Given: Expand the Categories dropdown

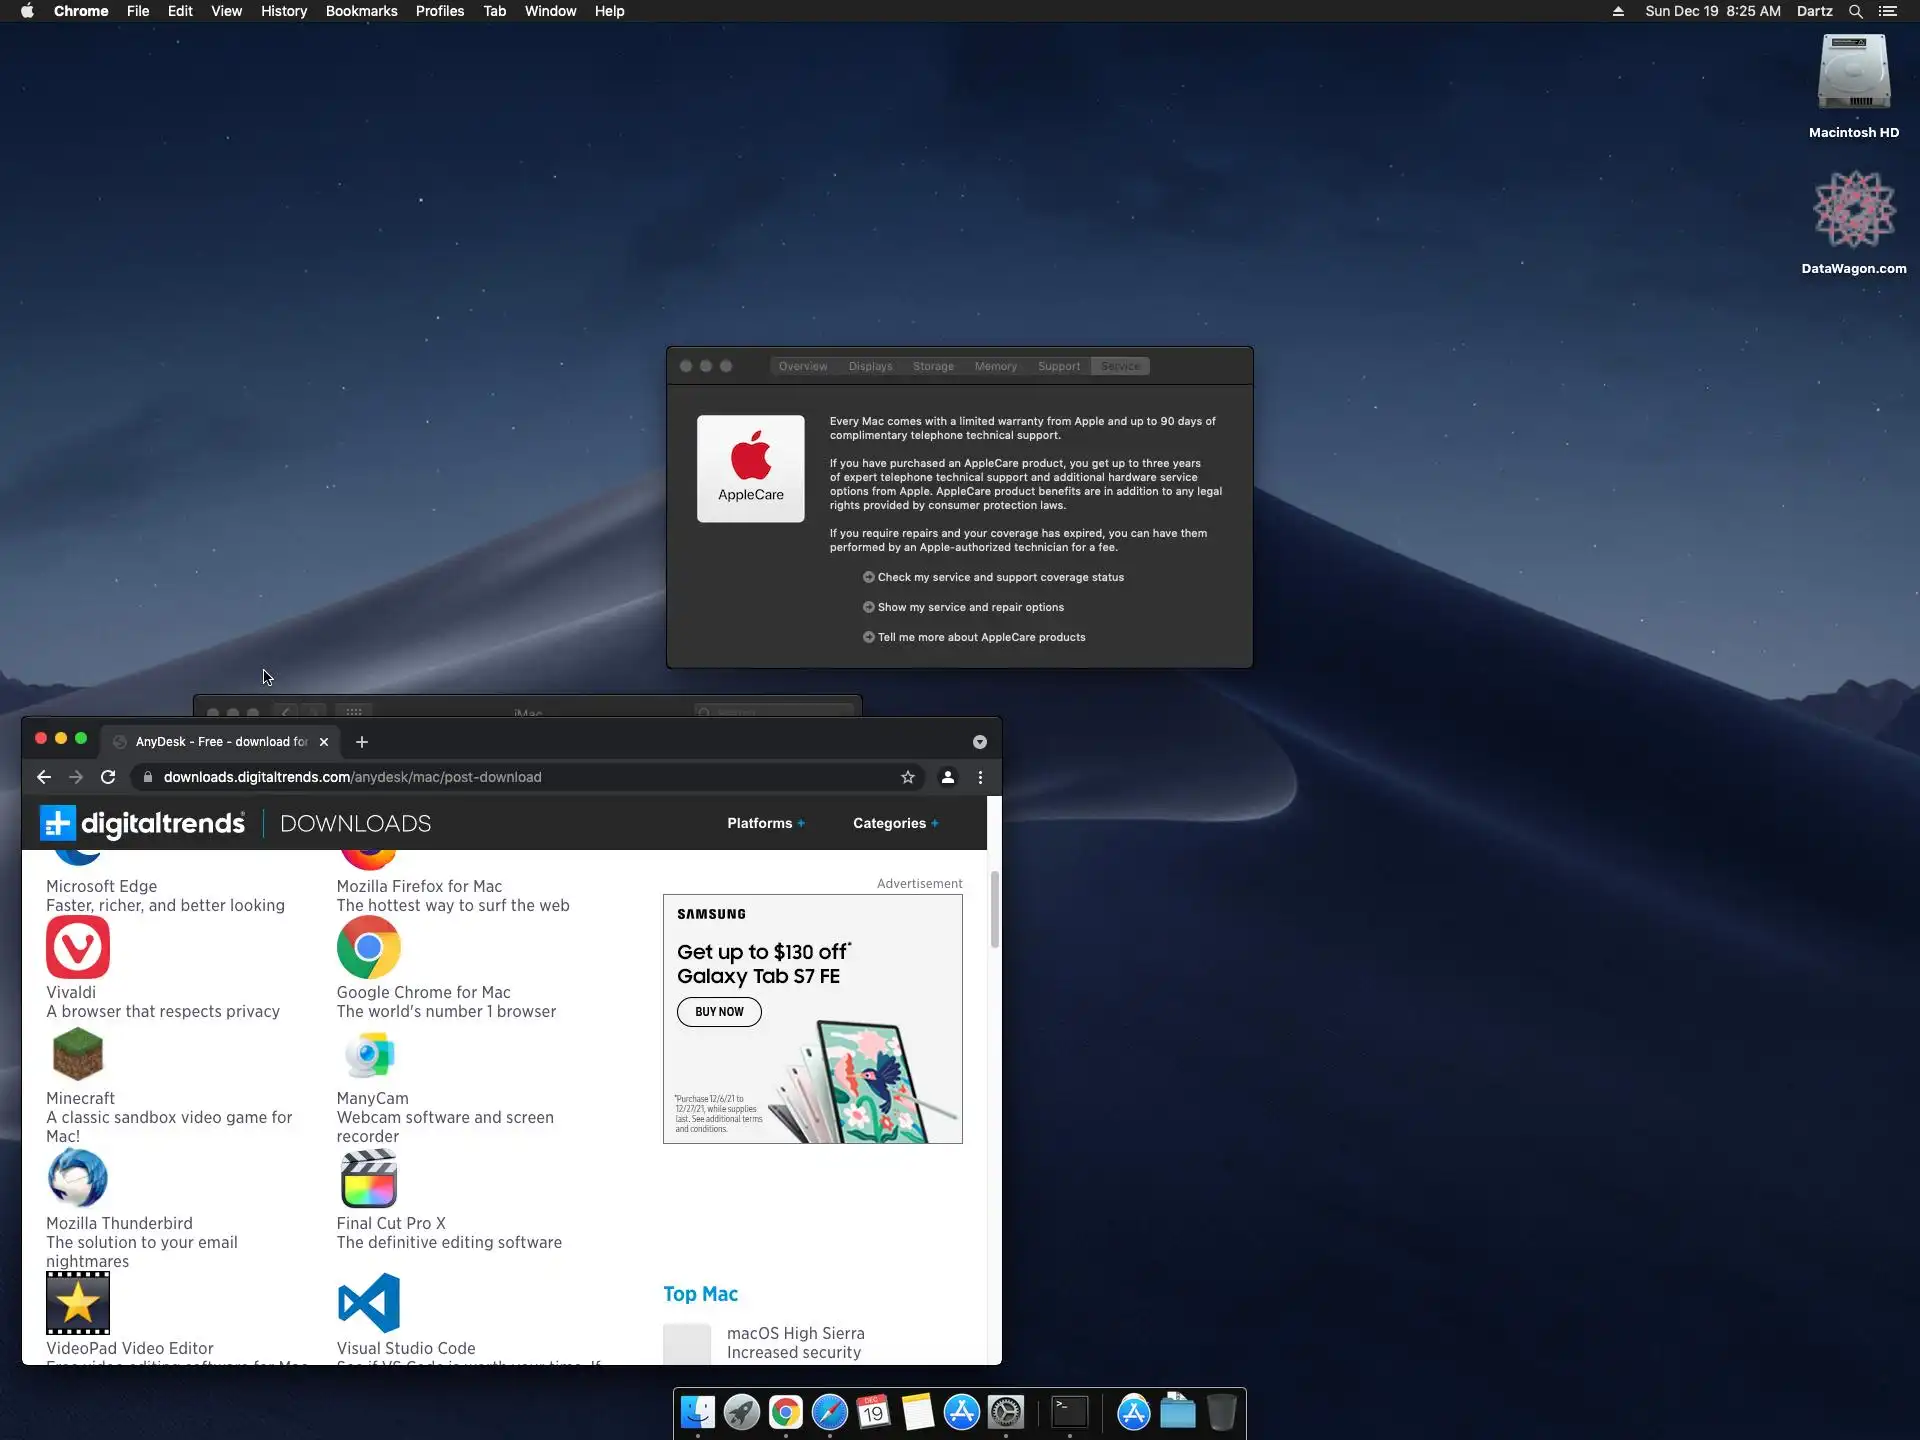Looking at the screenshot, I should tap(895, 823).
